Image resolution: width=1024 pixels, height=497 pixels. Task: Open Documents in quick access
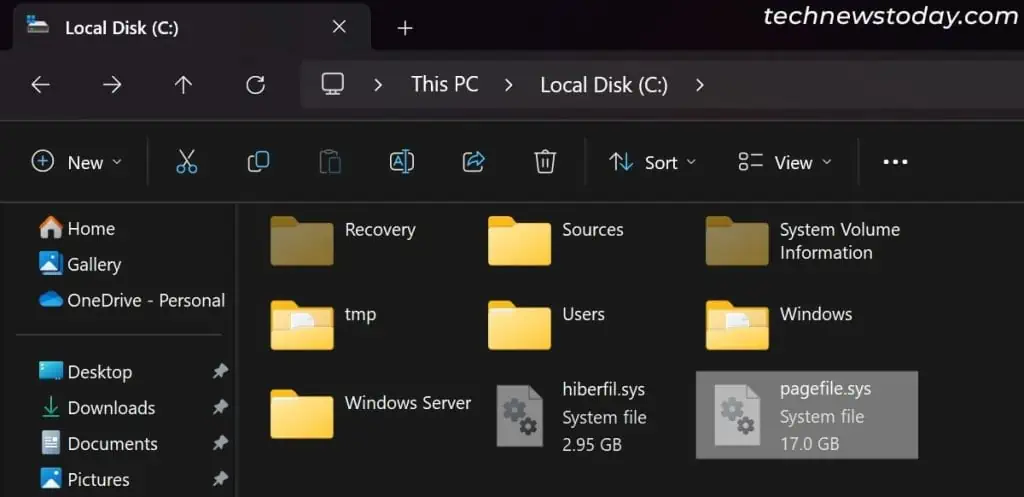[99, 443]
